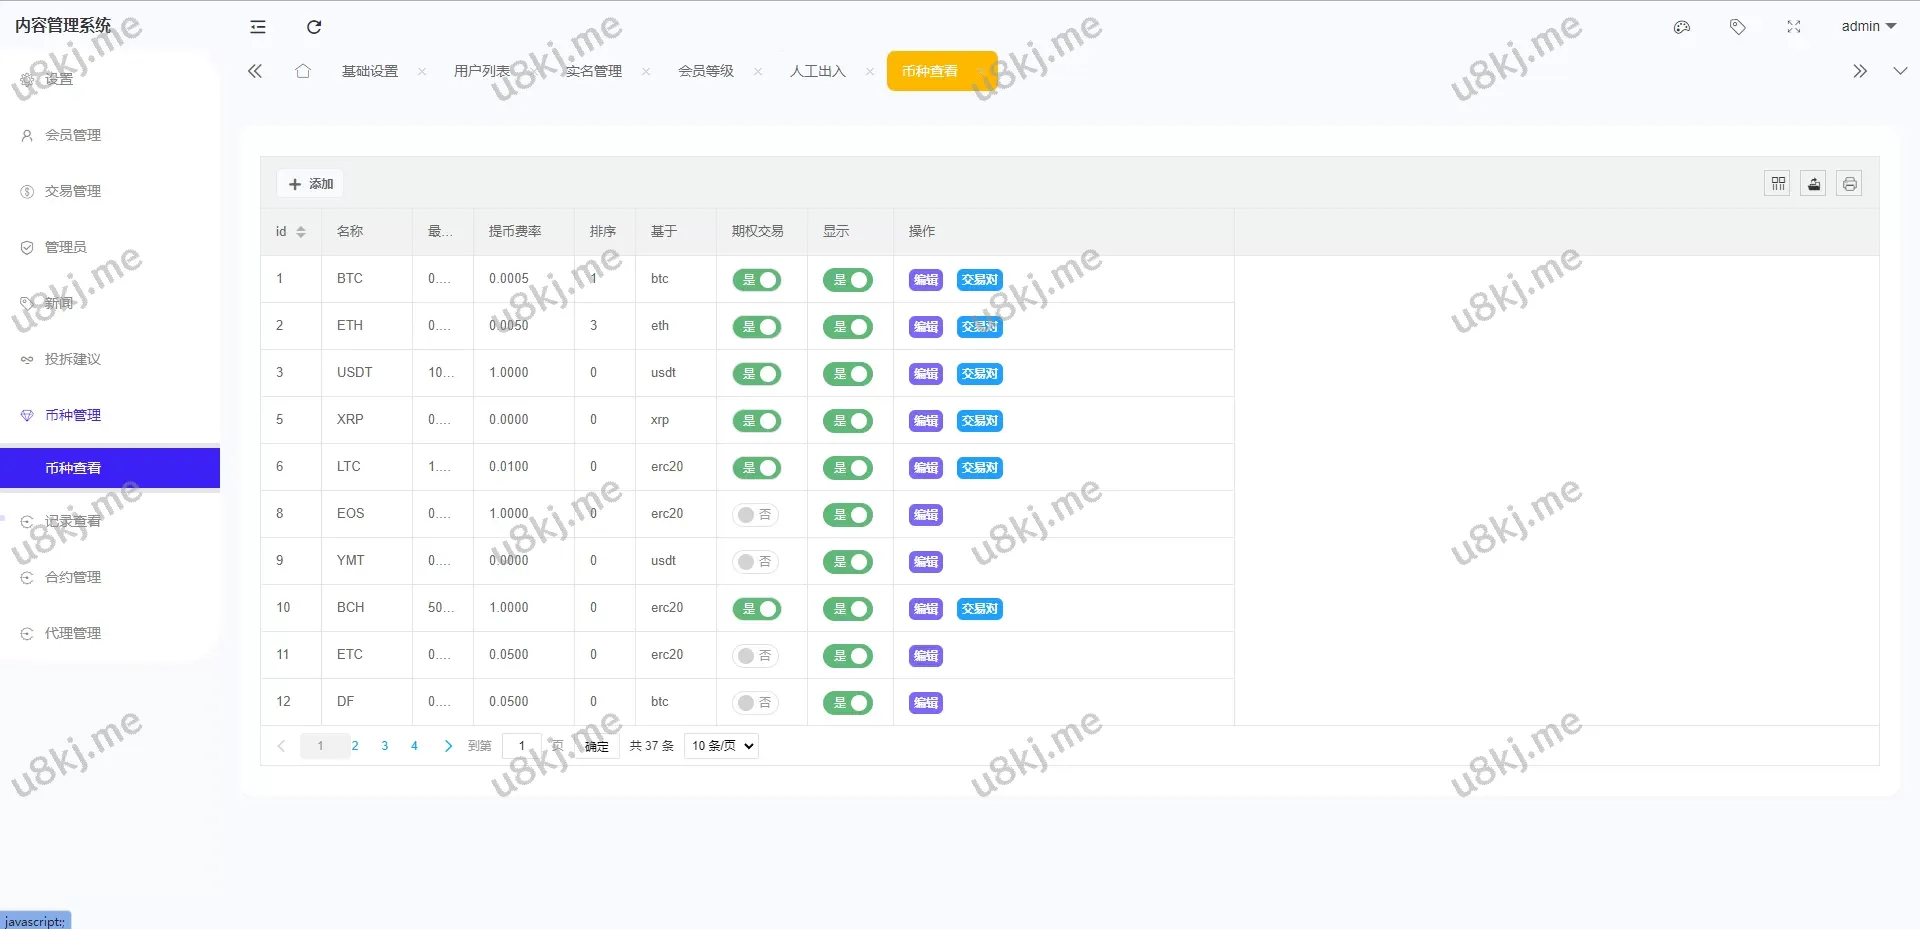1920x929 pixels.
Task: Enable options trading toggle for EOS
Action: [x=757, y=515]
